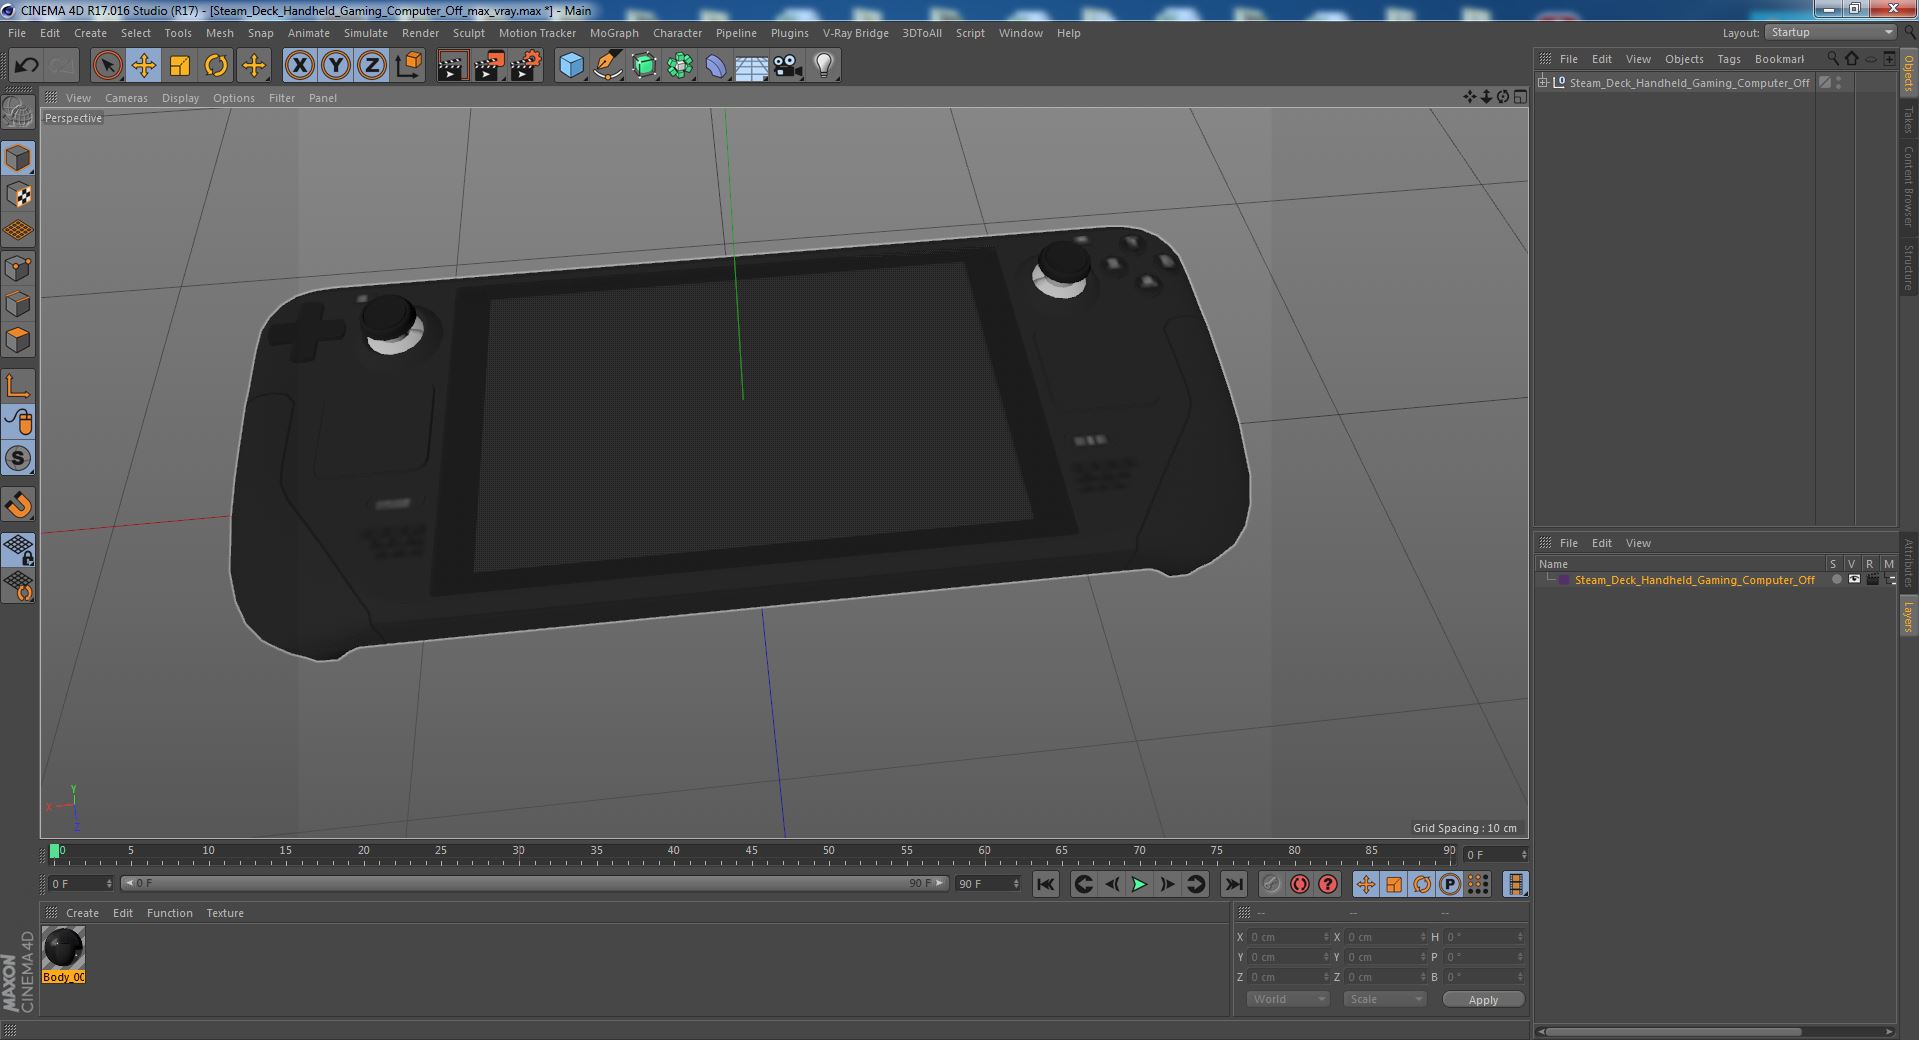The image size is (1919, 1040).
Task: Open Objects manager Tags menu
Action: tap(1728, 59)
